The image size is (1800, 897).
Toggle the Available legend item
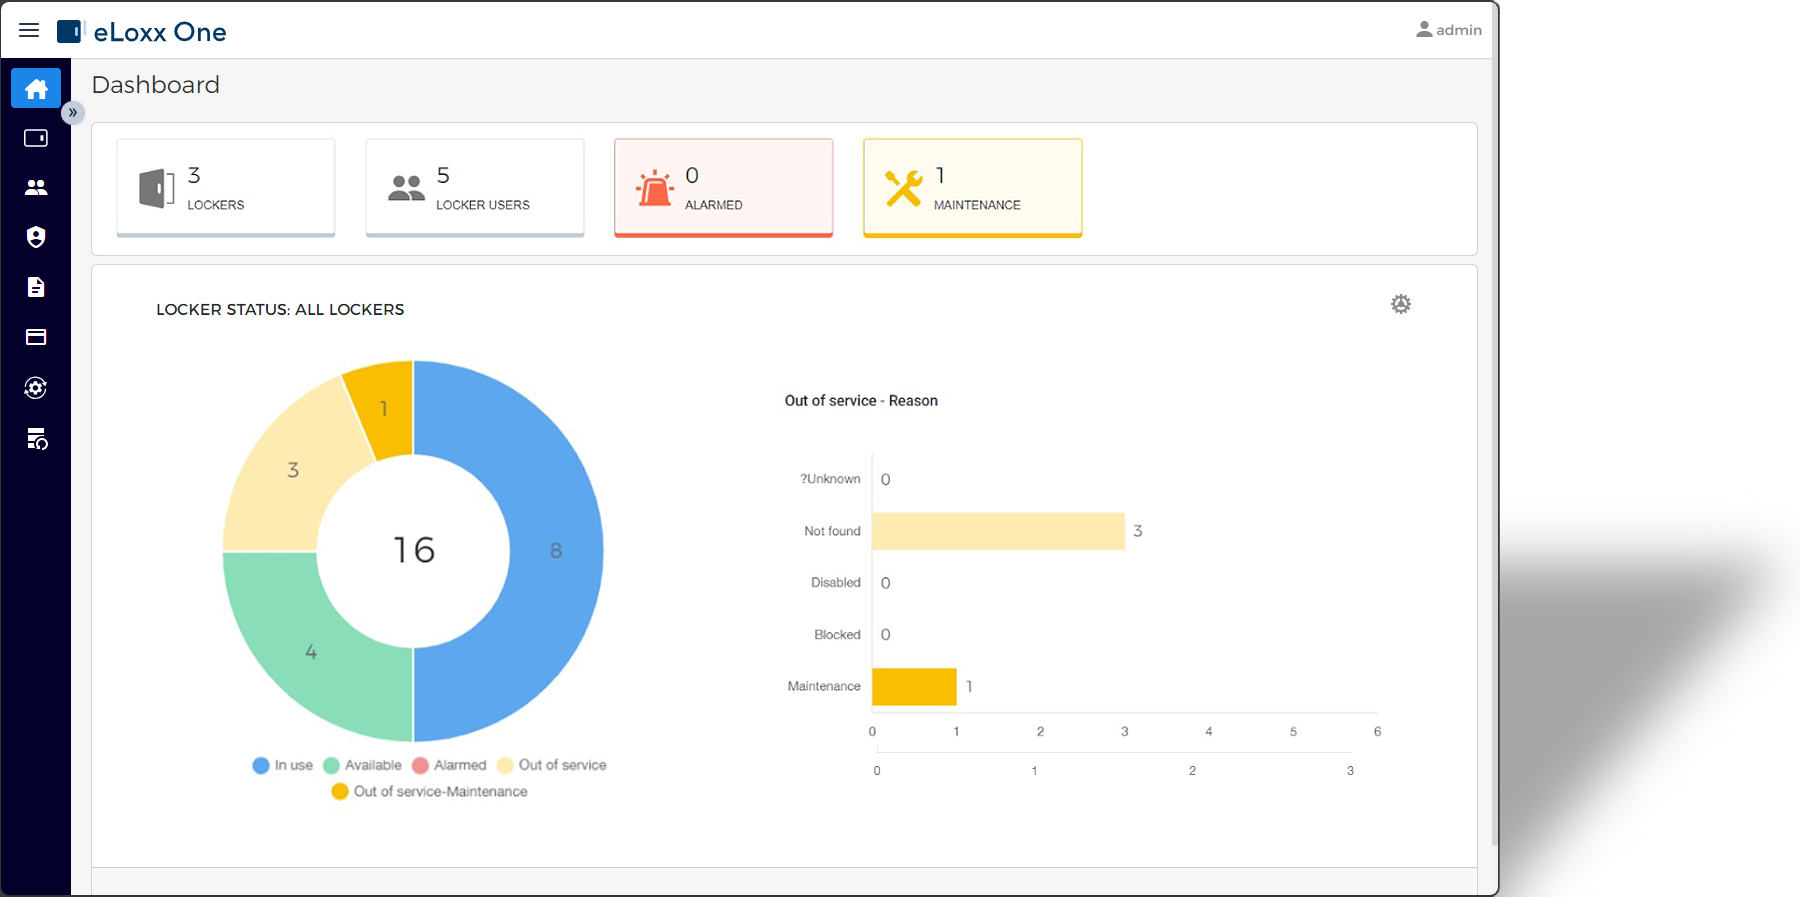[363, 765]
